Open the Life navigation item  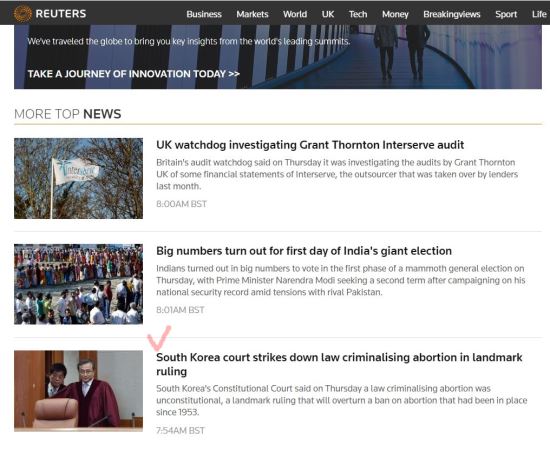pos(539,14)
